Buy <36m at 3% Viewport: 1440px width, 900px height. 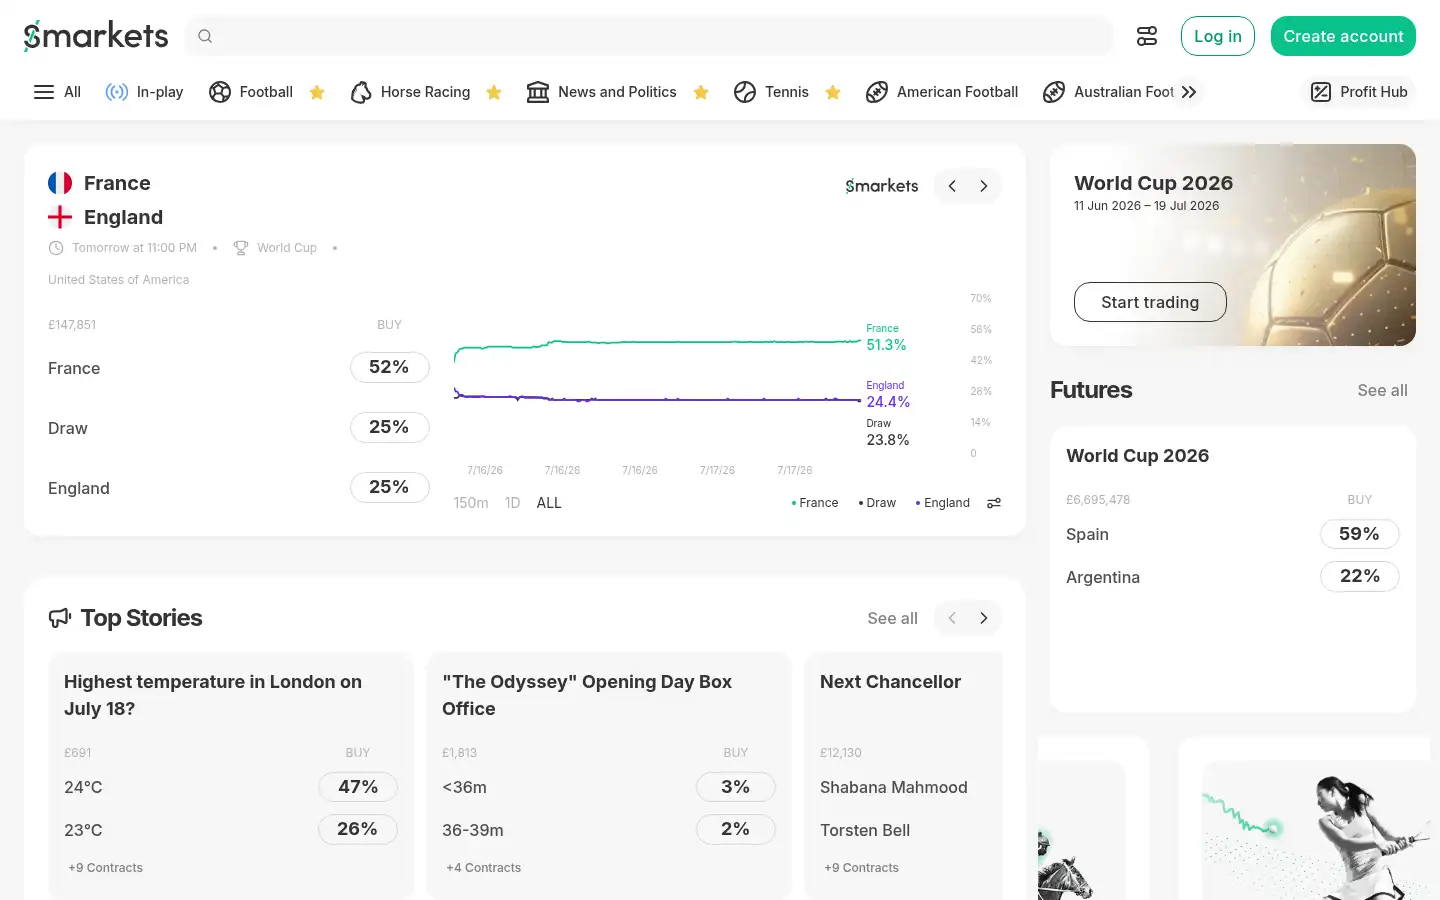point(736,787)
